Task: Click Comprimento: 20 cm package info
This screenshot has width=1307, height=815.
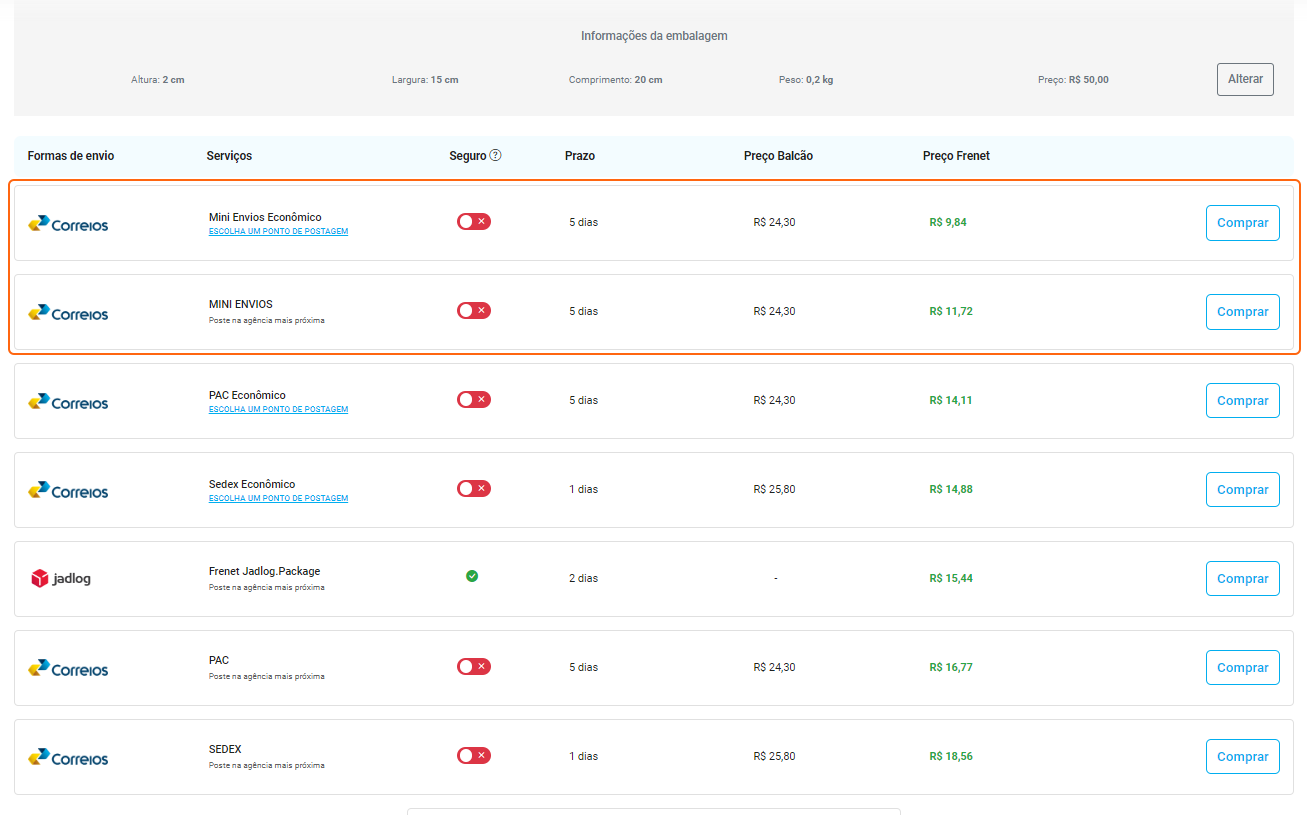Action: click(615, 80)
